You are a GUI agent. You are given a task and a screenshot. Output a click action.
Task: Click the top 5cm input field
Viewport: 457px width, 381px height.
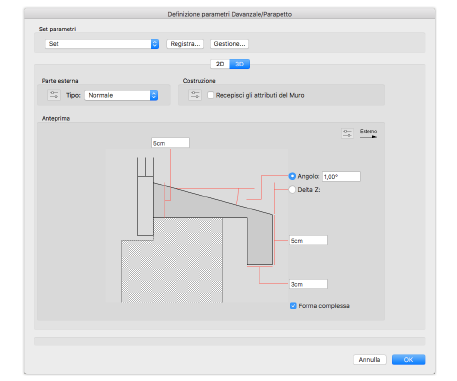point(170,143)
